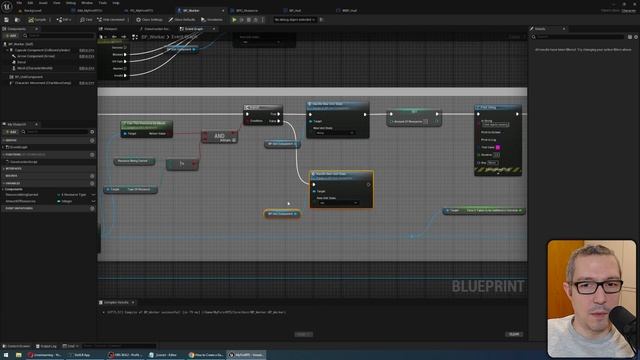
Task: Click the Browse to asset icon
Action: coord(17,20)
